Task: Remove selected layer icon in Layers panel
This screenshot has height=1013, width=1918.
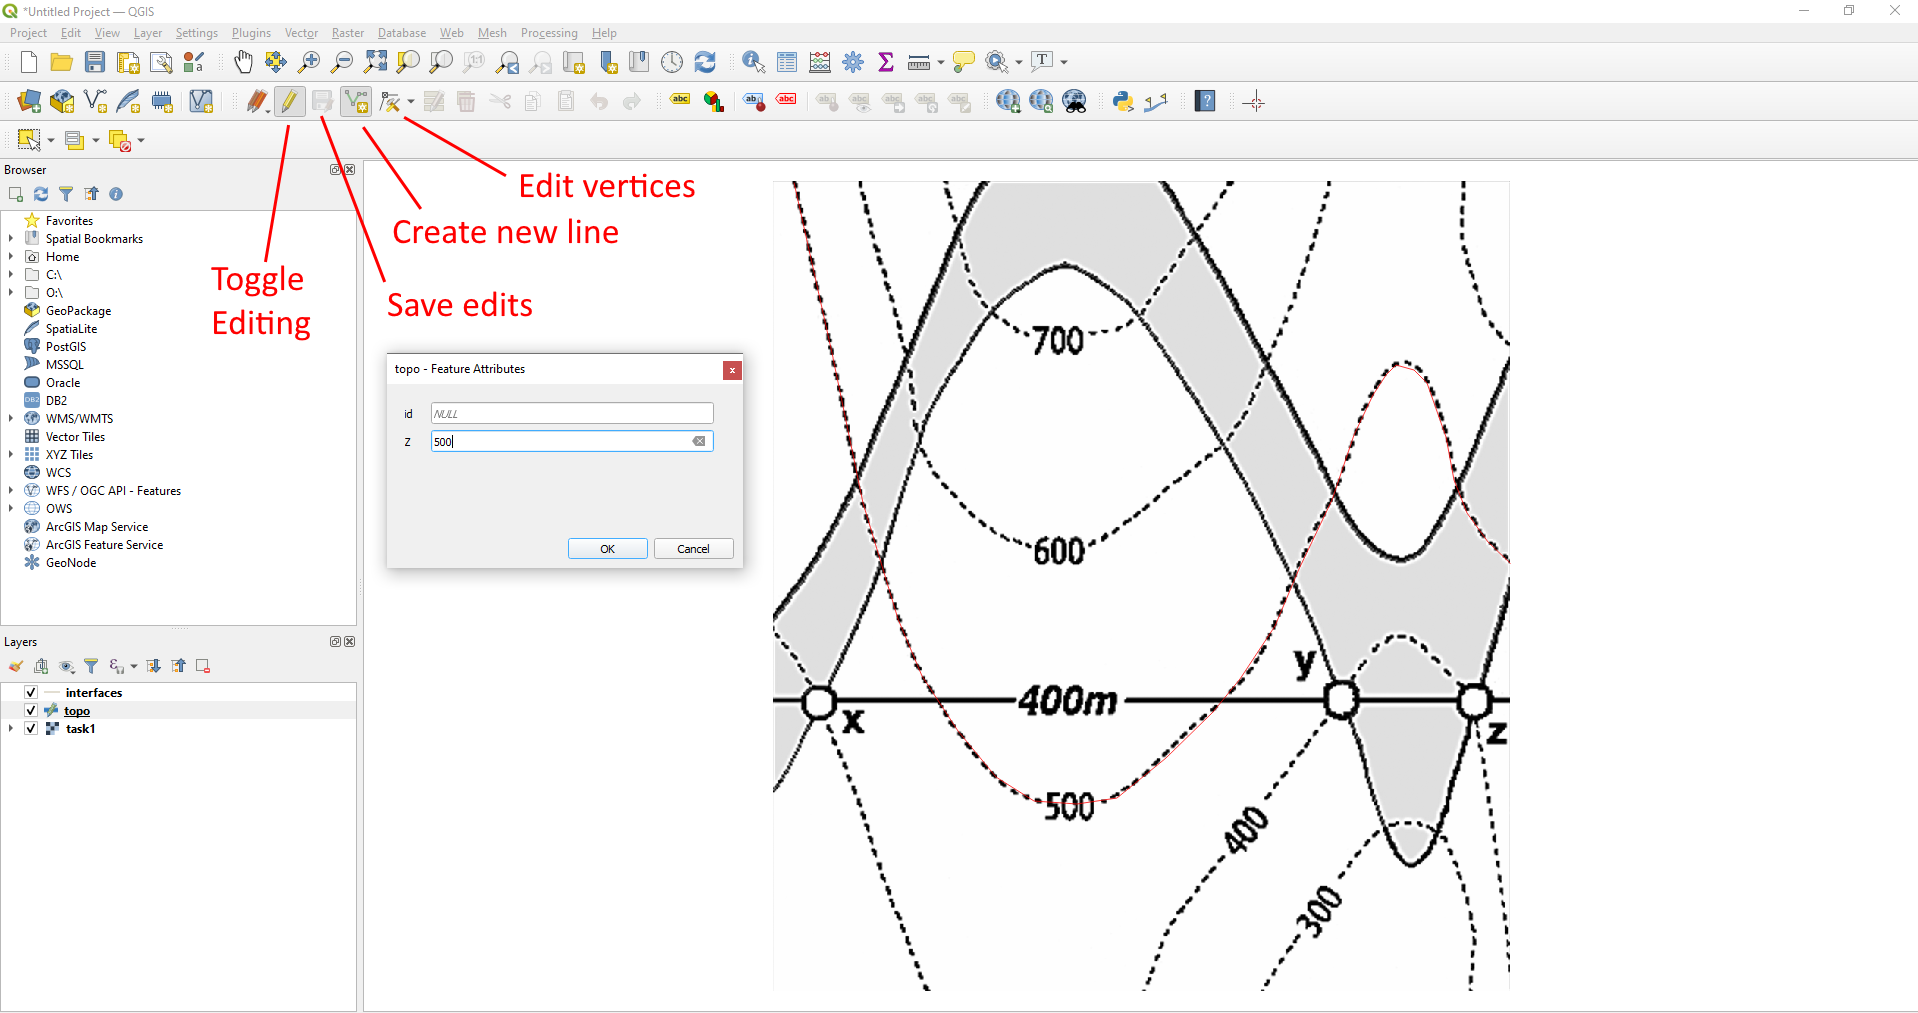Action: tap(203, 666)
